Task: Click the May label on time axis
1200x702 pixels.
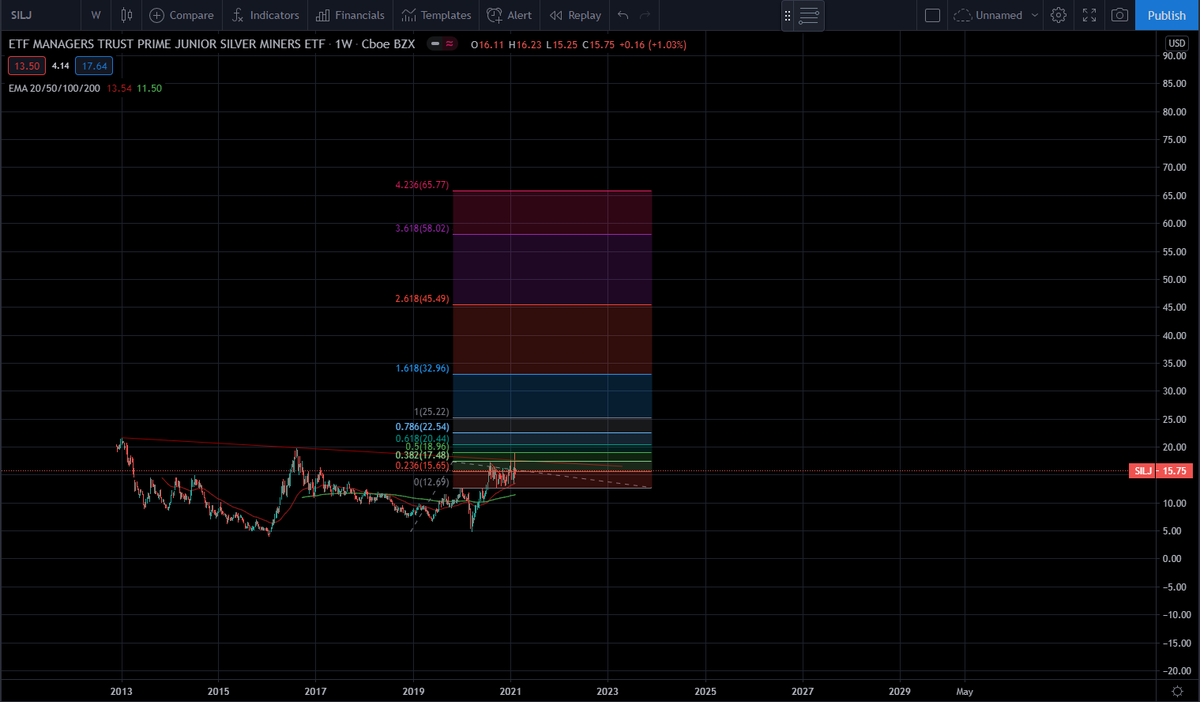Action: [x=964, y=691]
